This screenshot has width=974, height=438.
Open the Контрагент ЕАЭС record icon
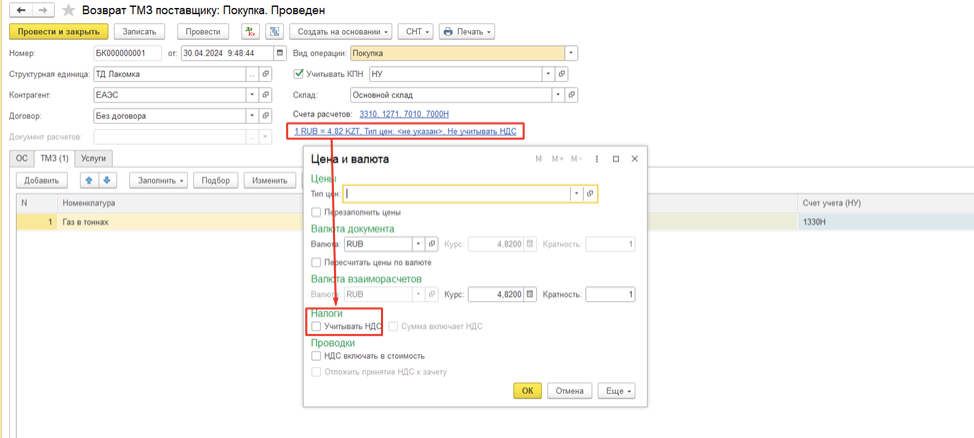[x=265, y=96]
